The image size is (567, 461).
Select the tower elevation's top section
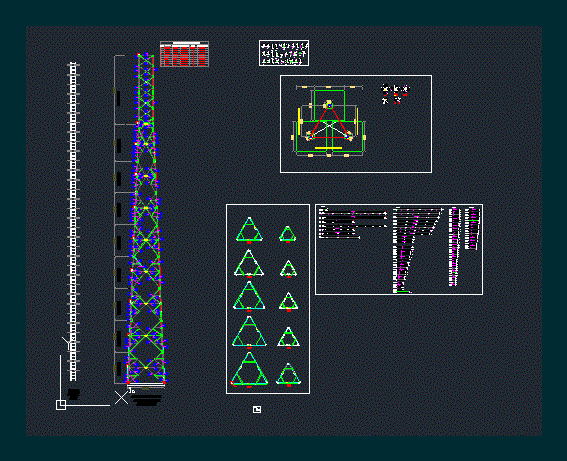(x=145, y=89)
